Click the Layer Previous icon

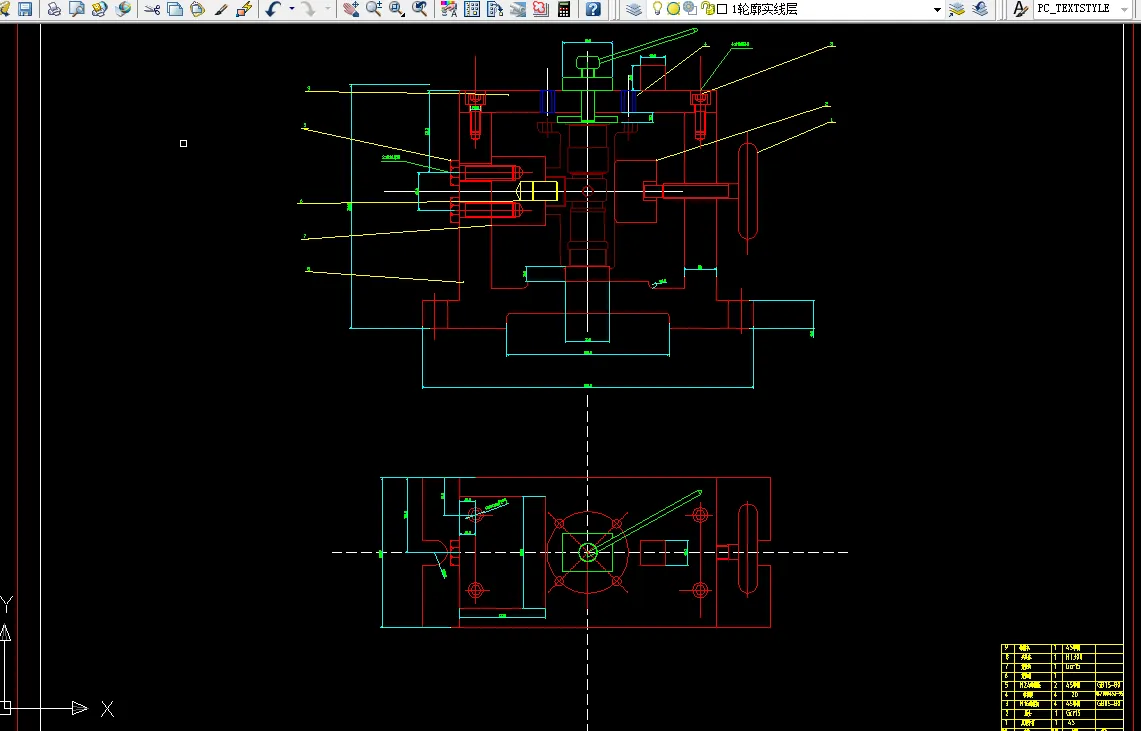point(980,9)
